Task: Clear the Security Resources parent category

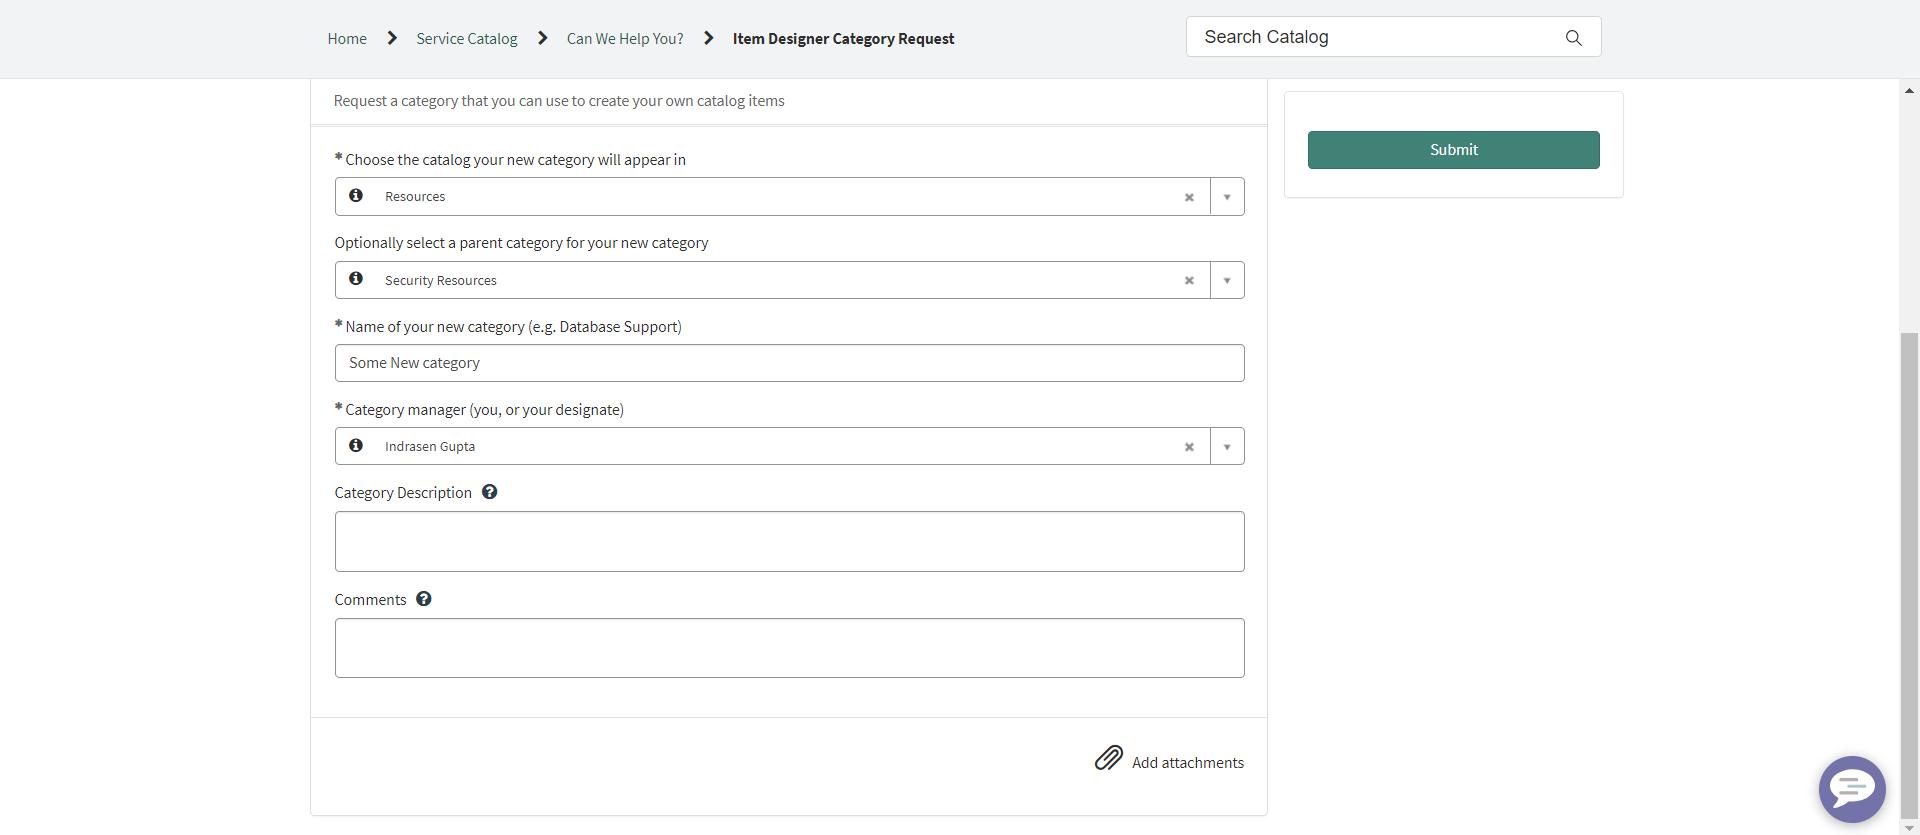Action: pos(1189,280)
